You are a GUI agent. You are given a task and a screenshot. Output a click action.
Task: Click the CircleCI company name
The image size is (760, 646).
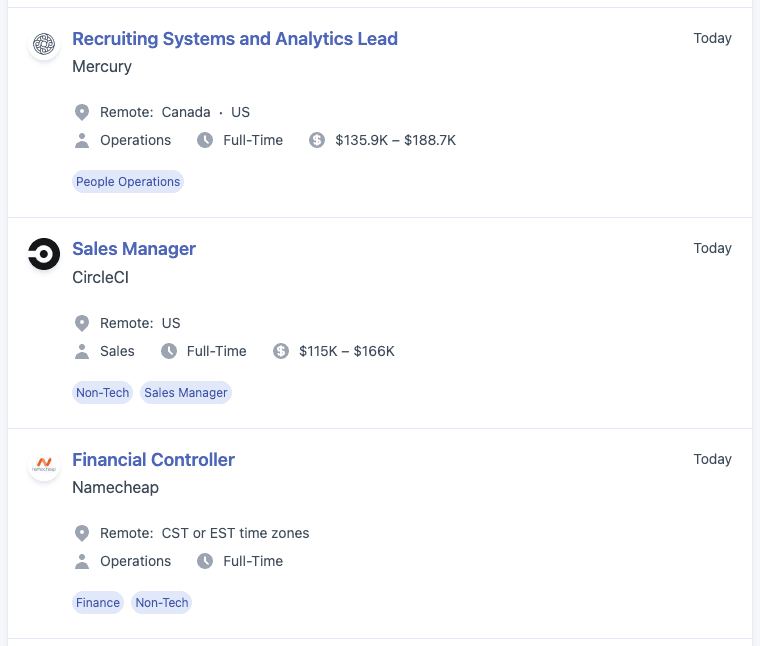coord(100,277)
